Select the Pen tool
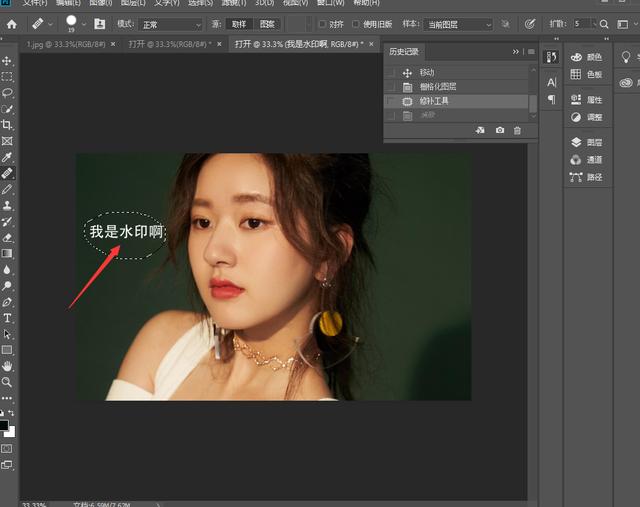This screenshot has height=507, width=640. coord(7,302)
